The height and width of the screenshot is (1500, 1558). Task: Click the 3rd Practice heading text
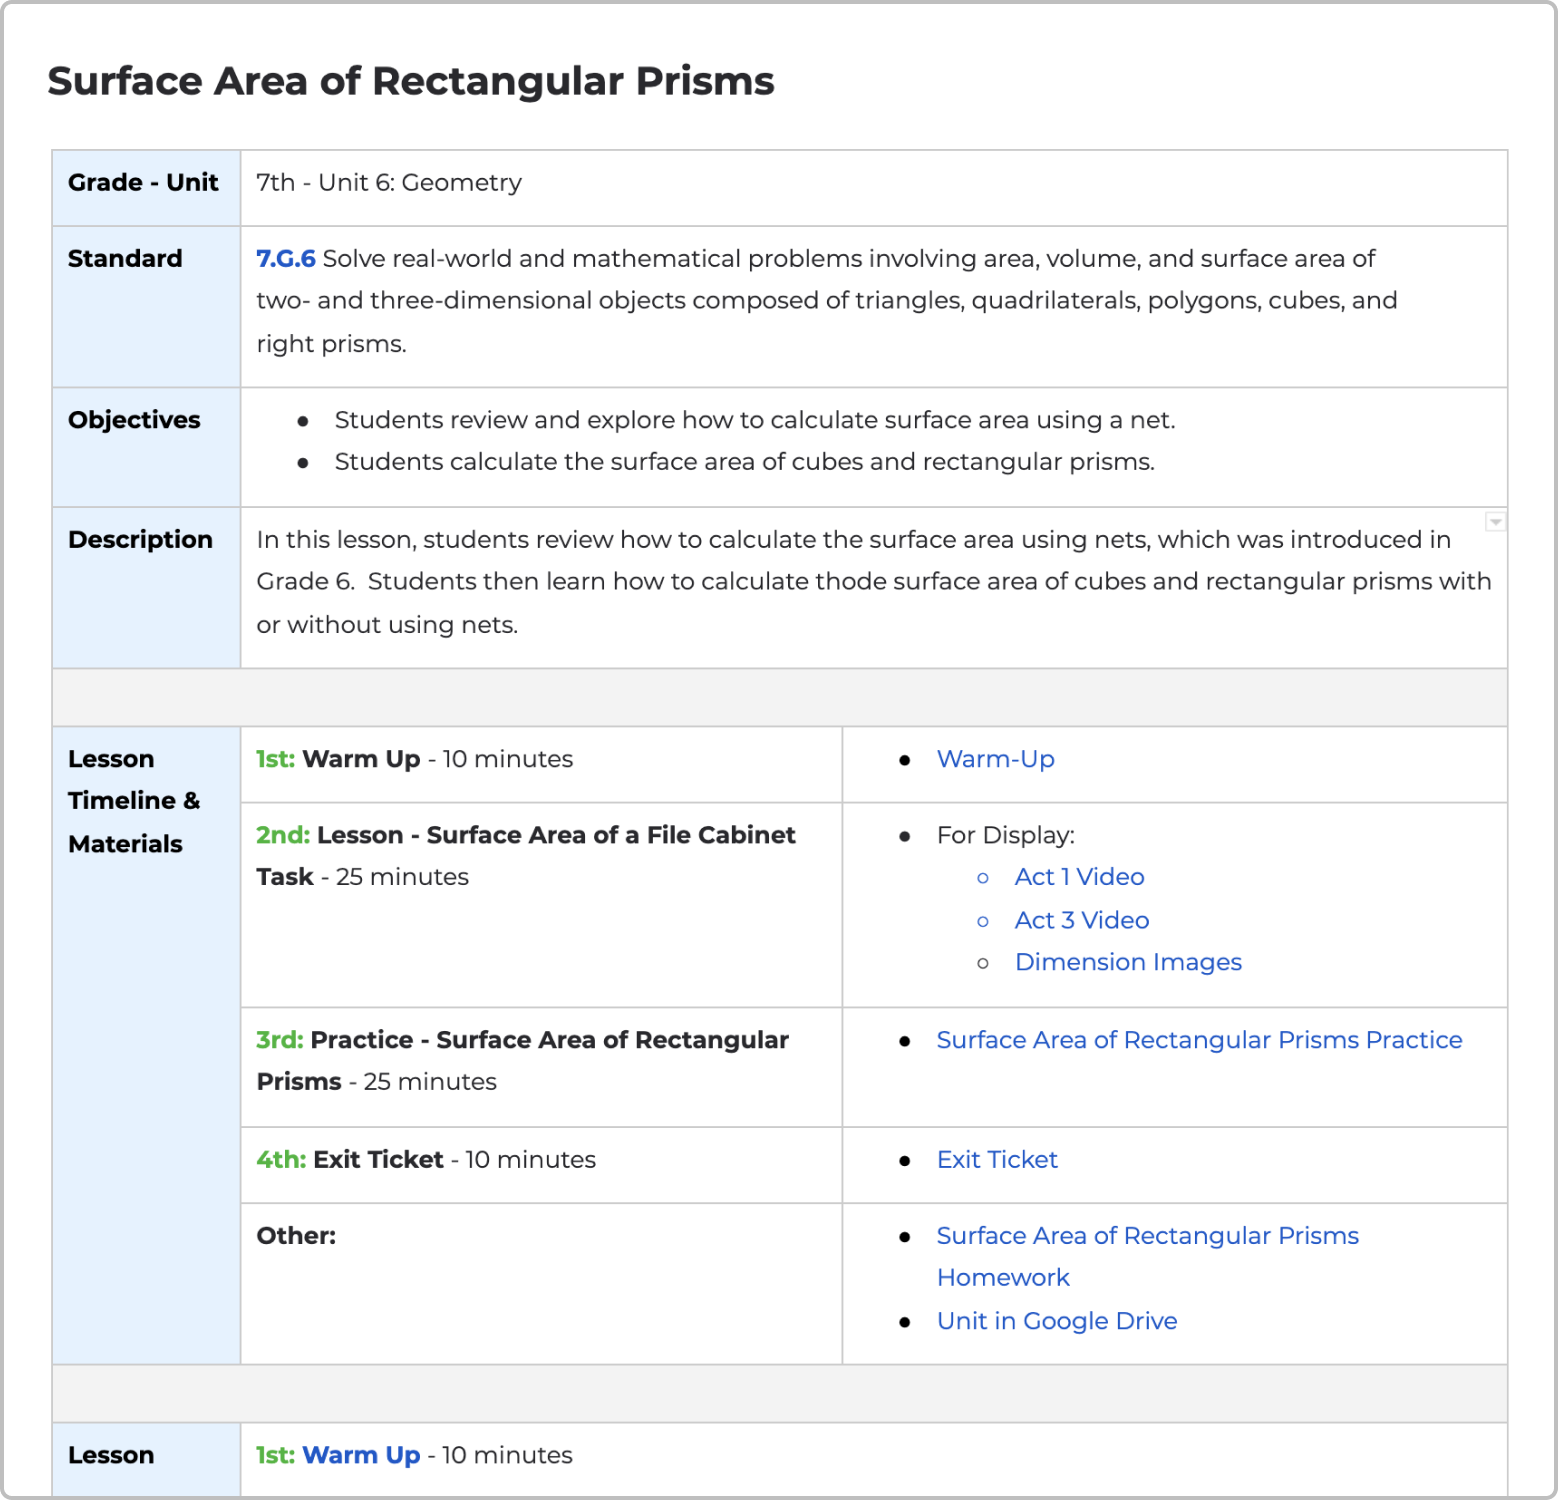(522, 1061)
